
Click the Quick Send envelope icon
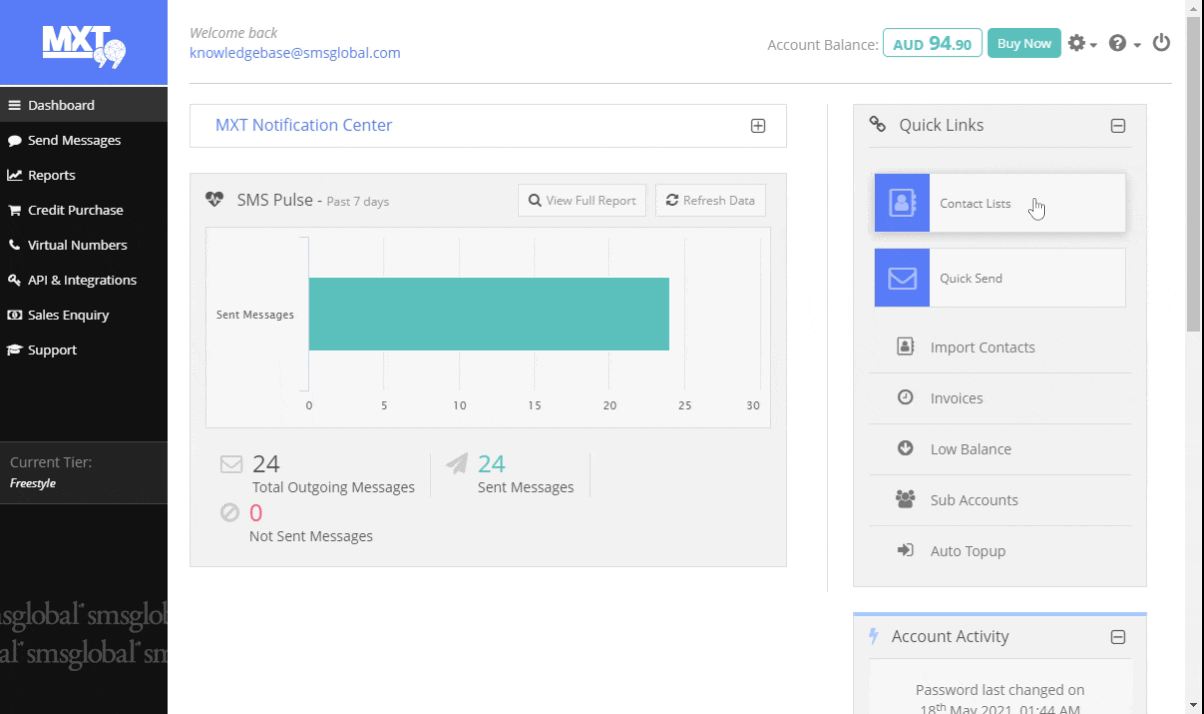[x=902, y=278]
